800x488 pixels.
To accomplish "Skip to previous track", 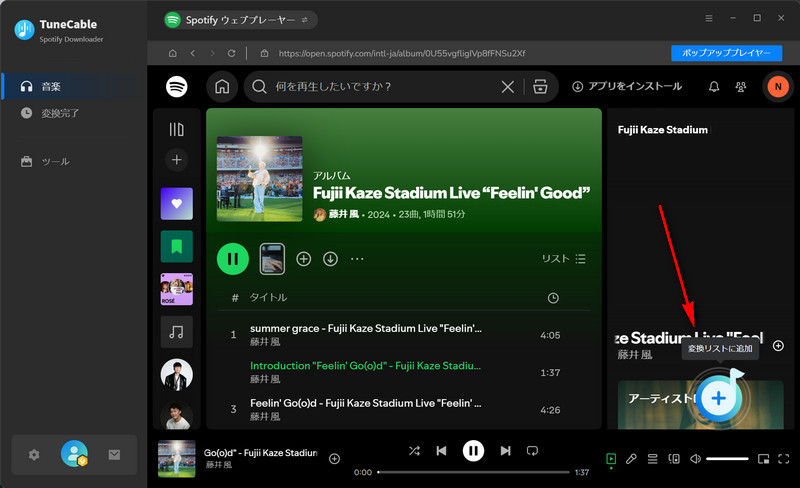I will (x=441, y=451).
